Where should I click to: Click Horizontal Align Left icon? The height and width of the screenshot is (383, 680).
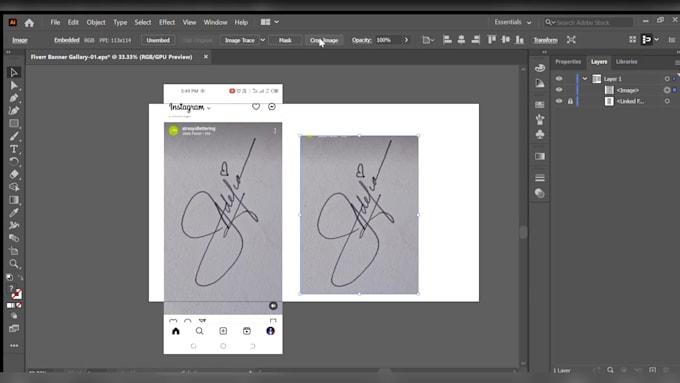[x=447, y=40]
